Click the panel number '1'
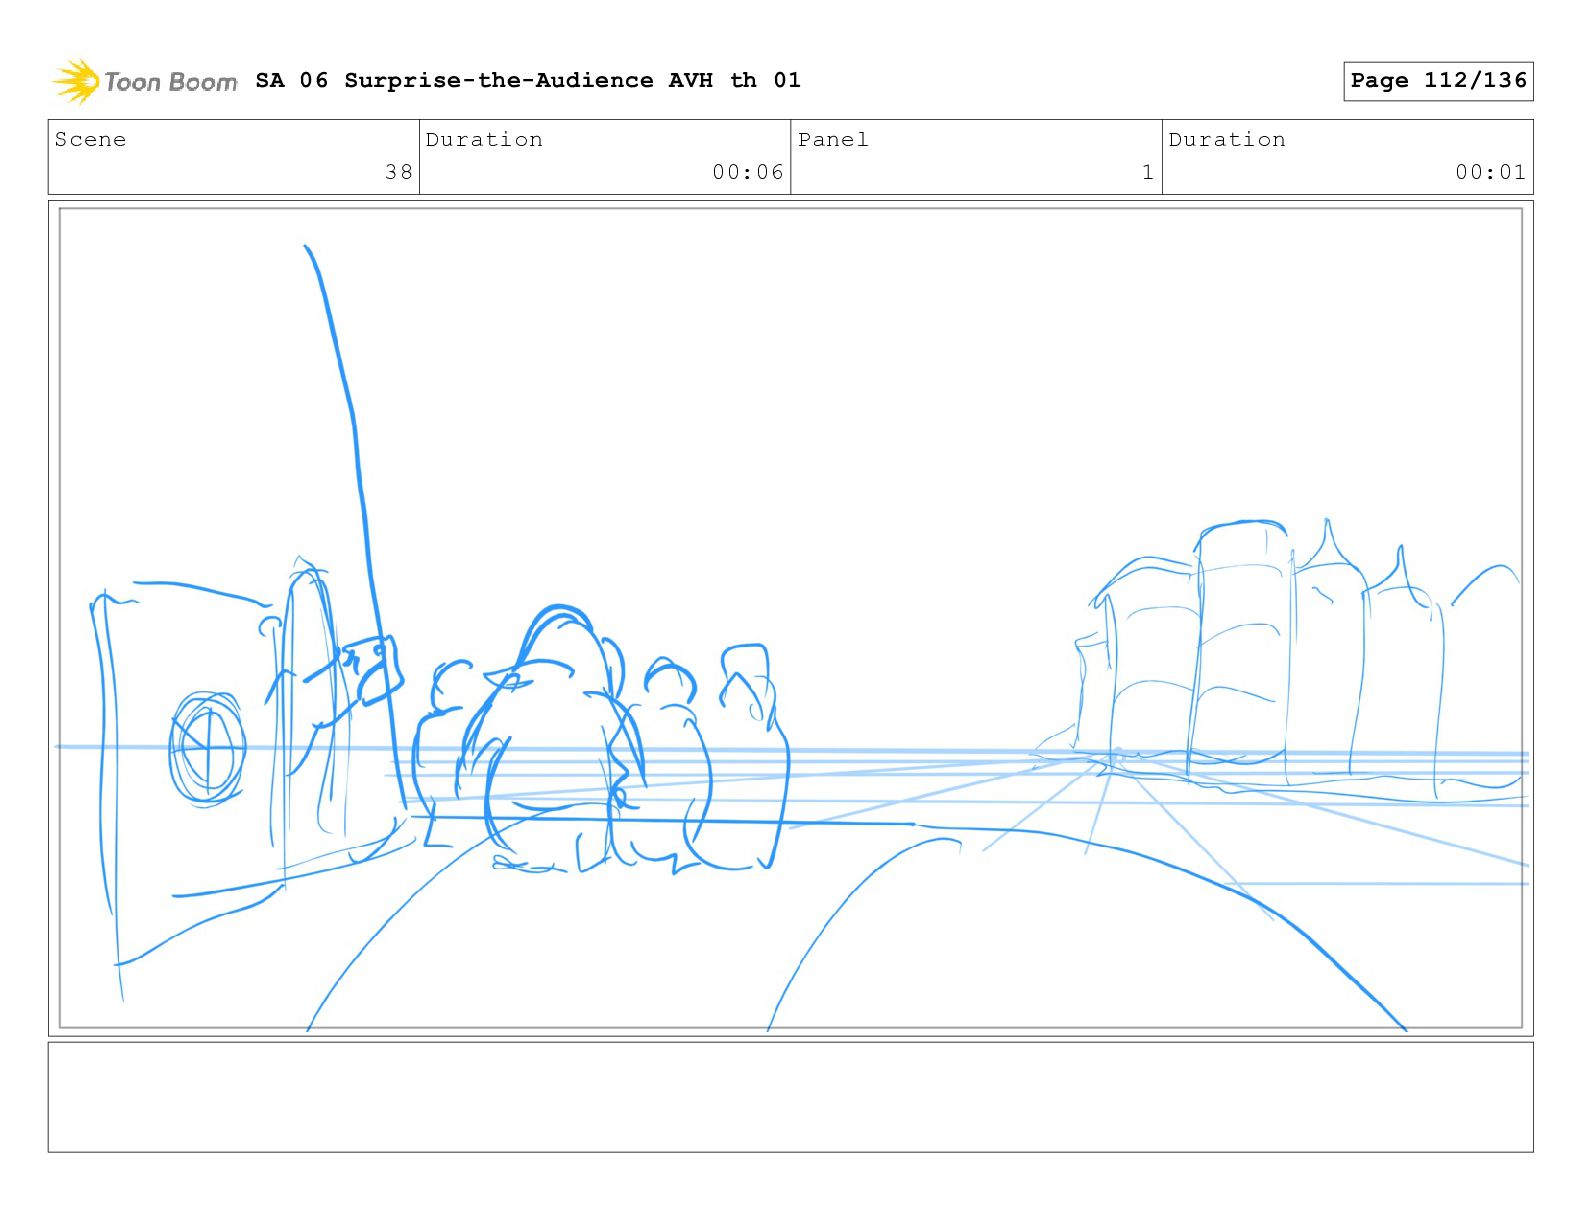Viewport: 1584px width, 1224px height. (x=1148, y=172)
